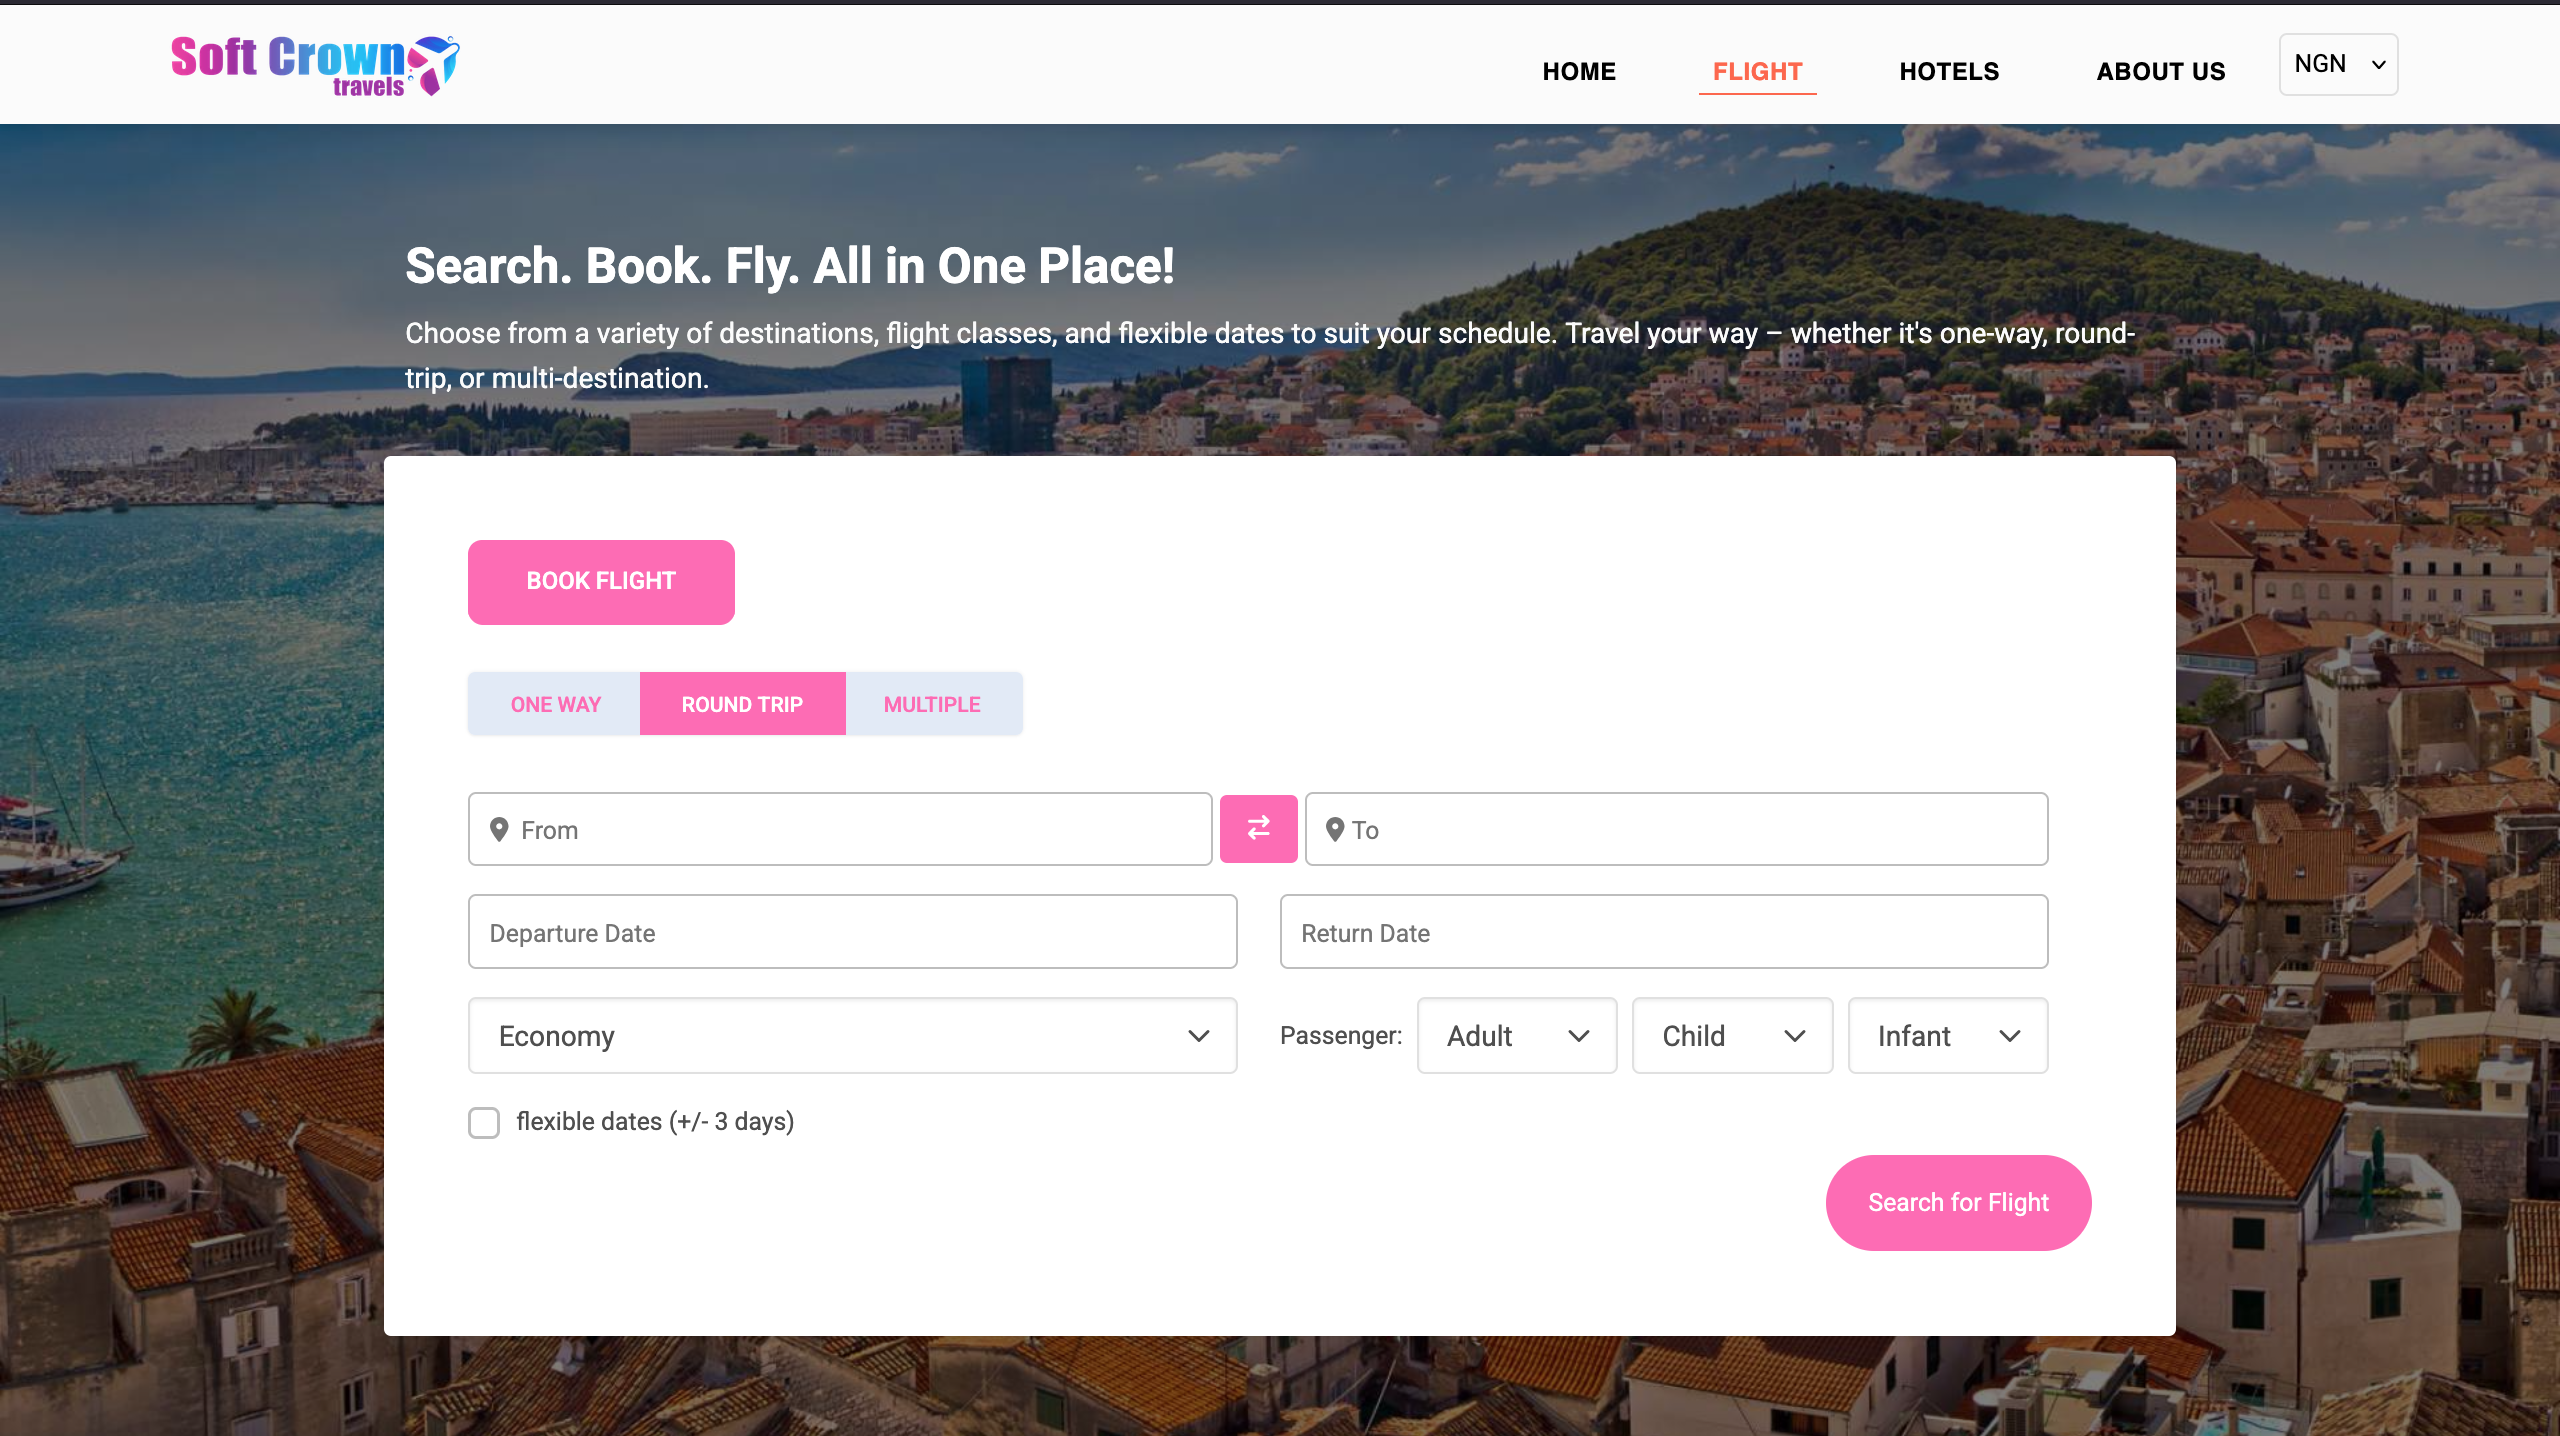Viewport: 2560px width, 1436px height.
Task: Go to the HOTELS menu item
Action: [1949, 71]
